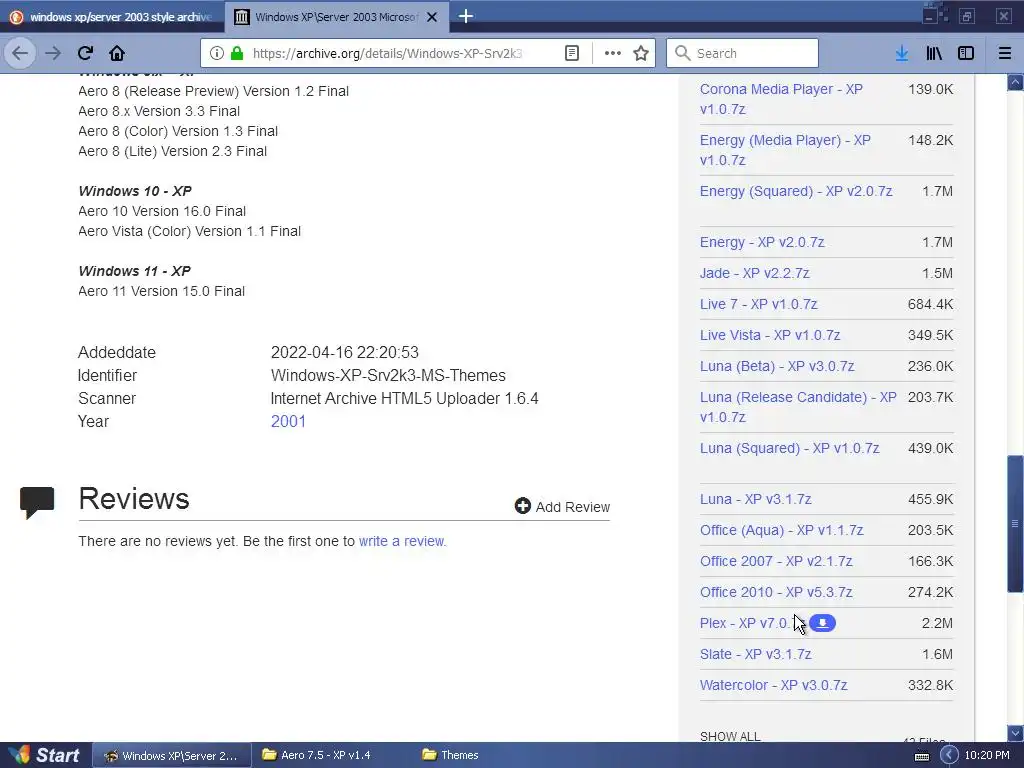
Task: Download Corona Media Player - XP v1.0.7z
Action: pyautogui.click(x=782, y=99)
